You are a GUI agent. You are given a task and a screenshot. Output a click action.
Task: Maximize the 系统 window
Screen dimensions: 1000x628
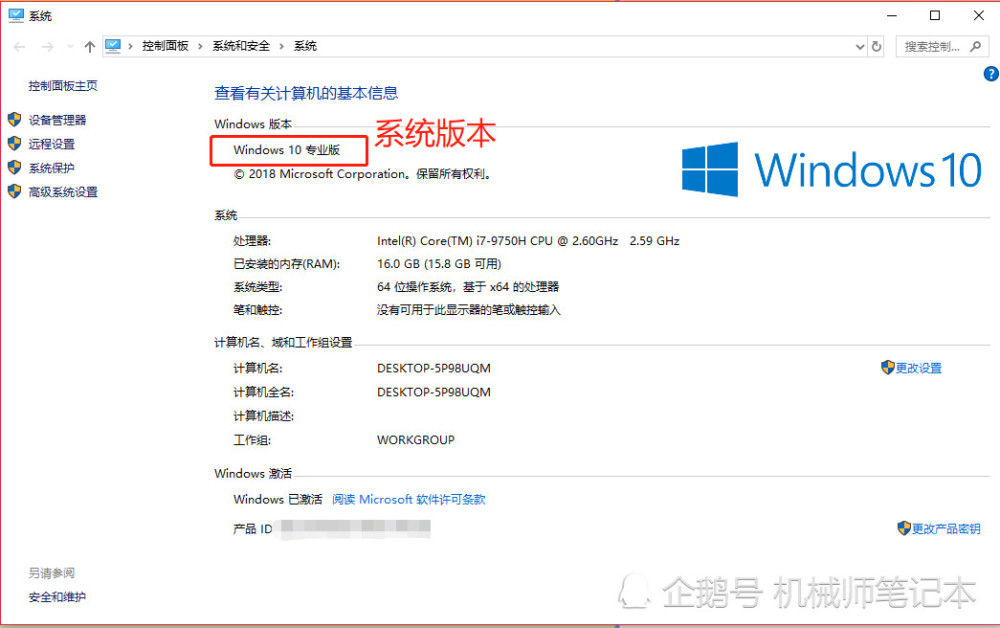(x=935, y=15)
